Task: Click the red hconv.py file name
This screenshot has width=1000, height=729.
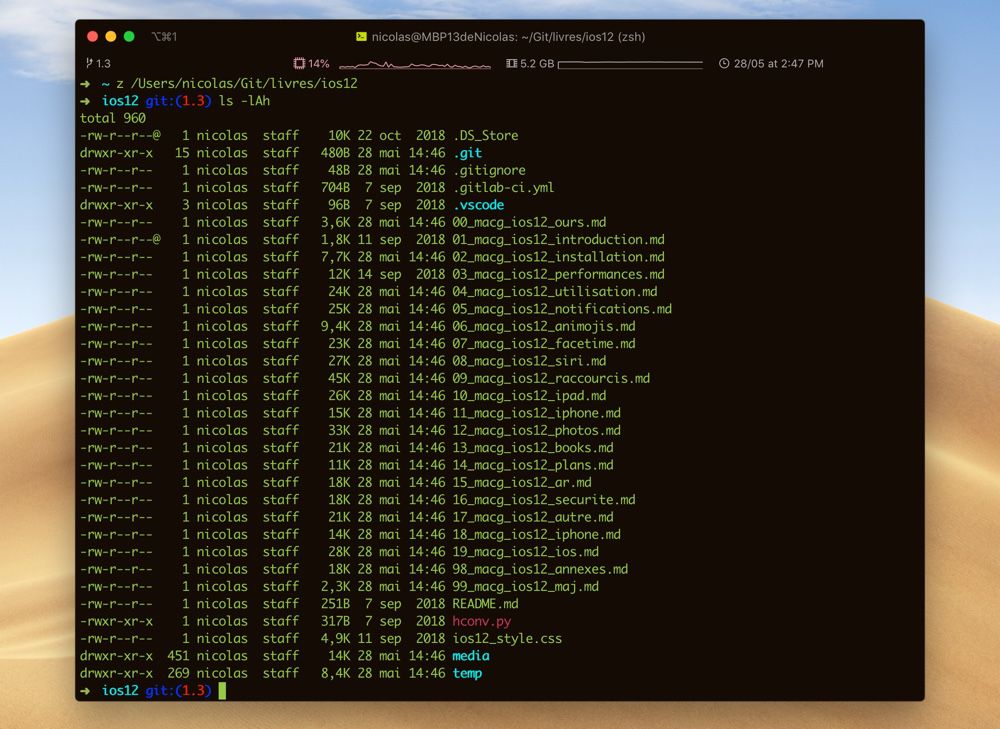Action: pyautogui.click(x=482, y=621)
